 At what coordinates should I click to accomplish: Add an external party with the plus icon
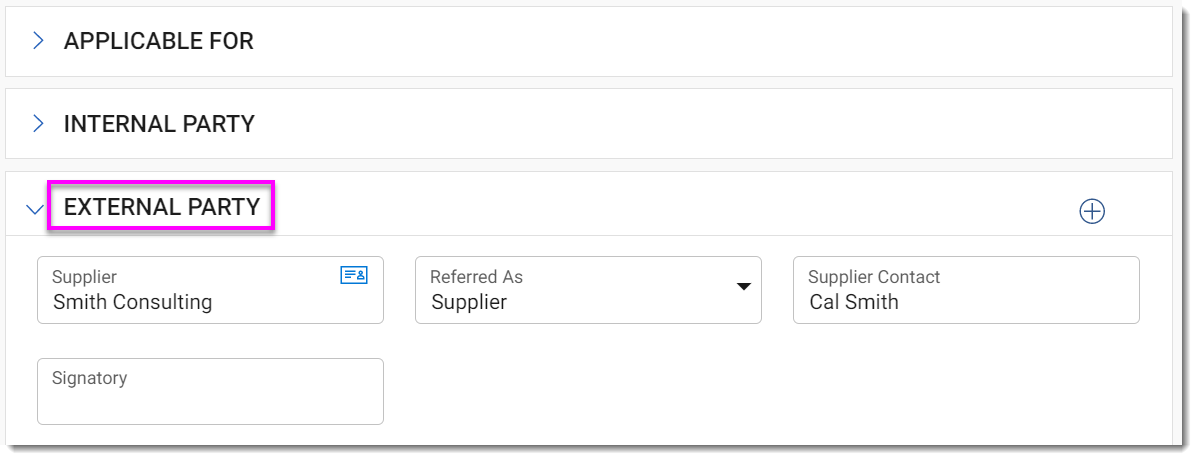[x=1092, y=211]
